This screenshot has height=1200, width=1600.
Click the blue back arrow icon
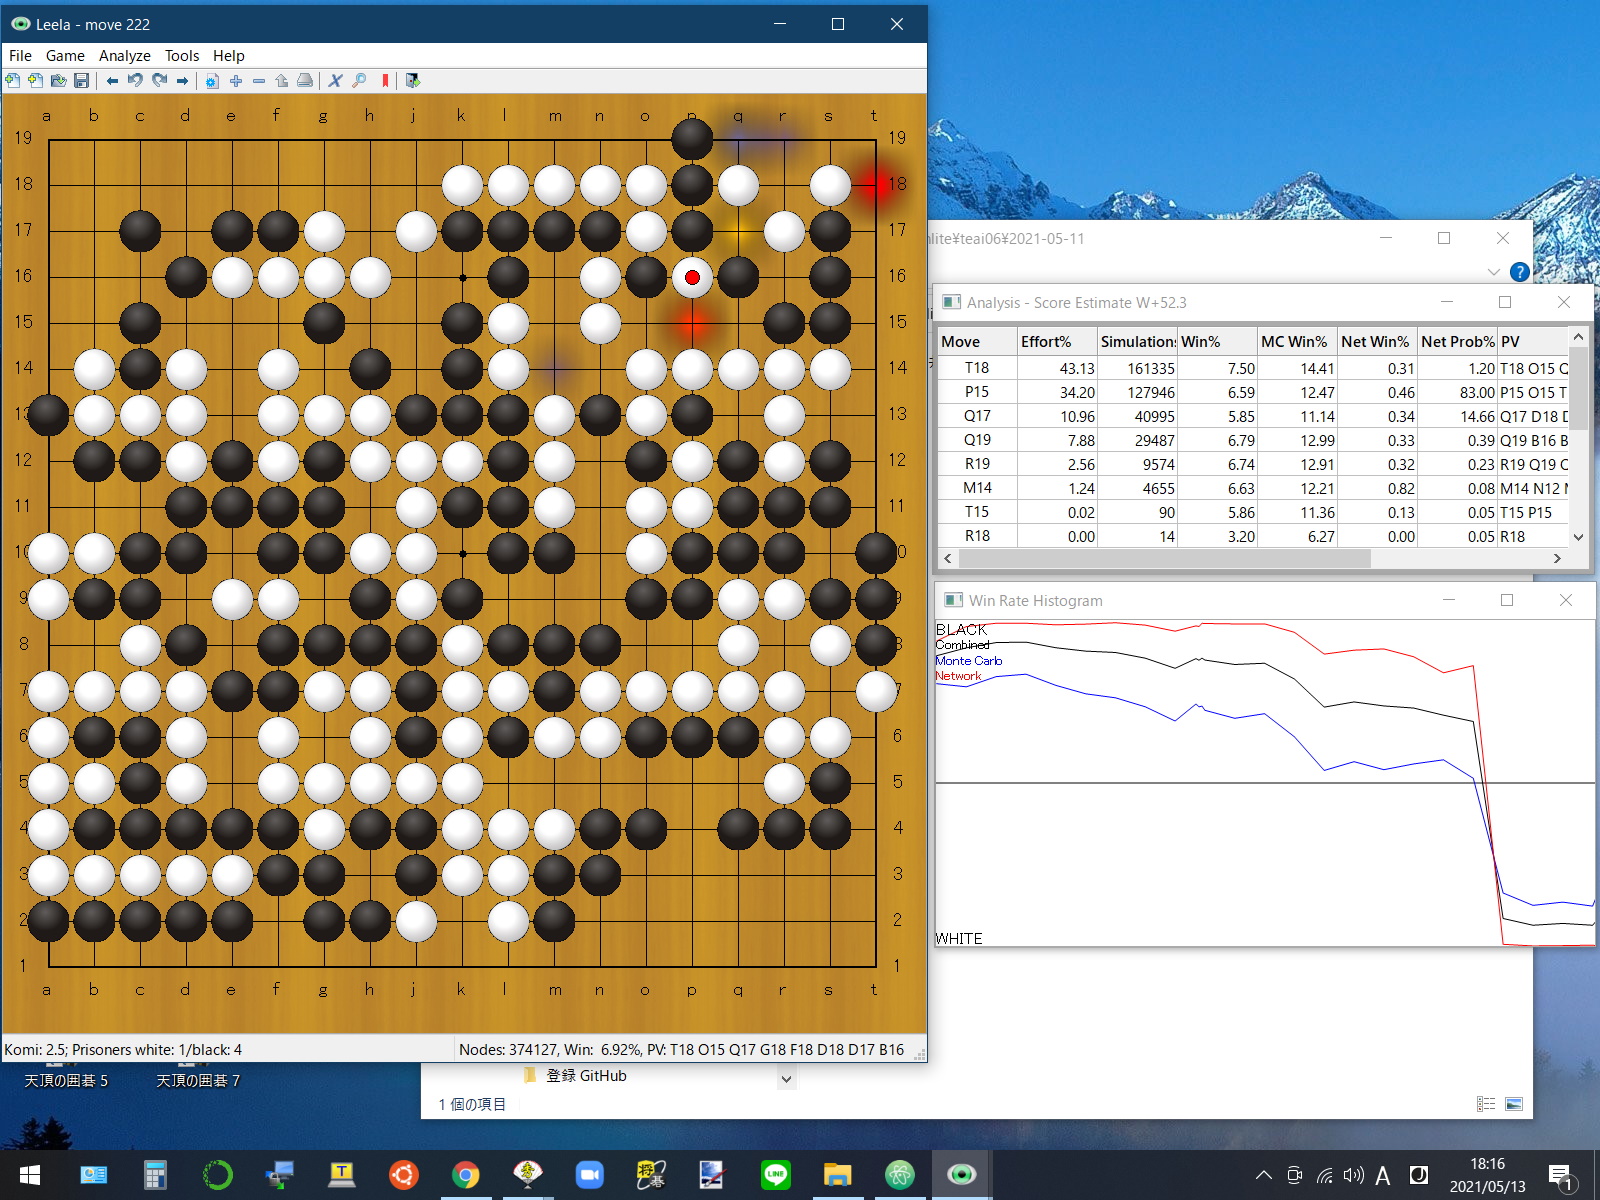click(x=112, y=81)
